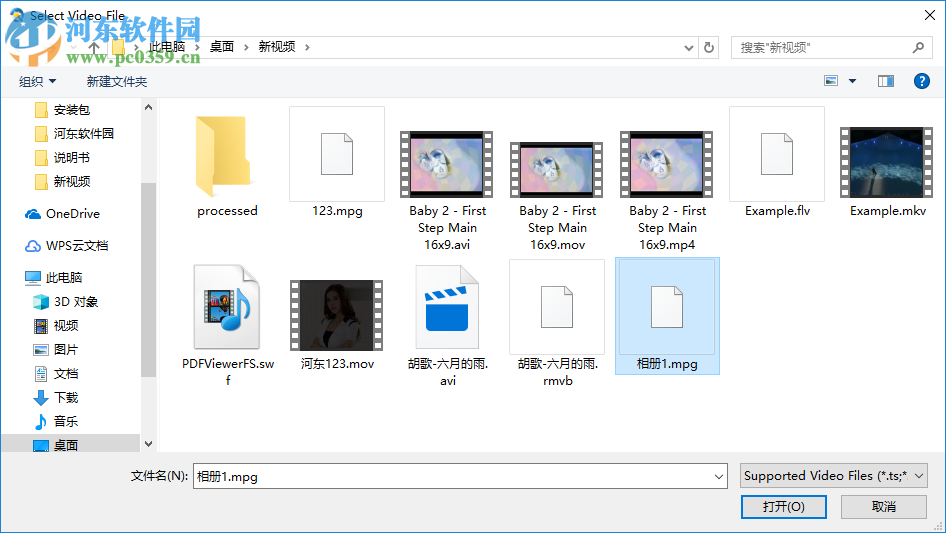Expand the file name combo box dropdown

coord(719,476)
